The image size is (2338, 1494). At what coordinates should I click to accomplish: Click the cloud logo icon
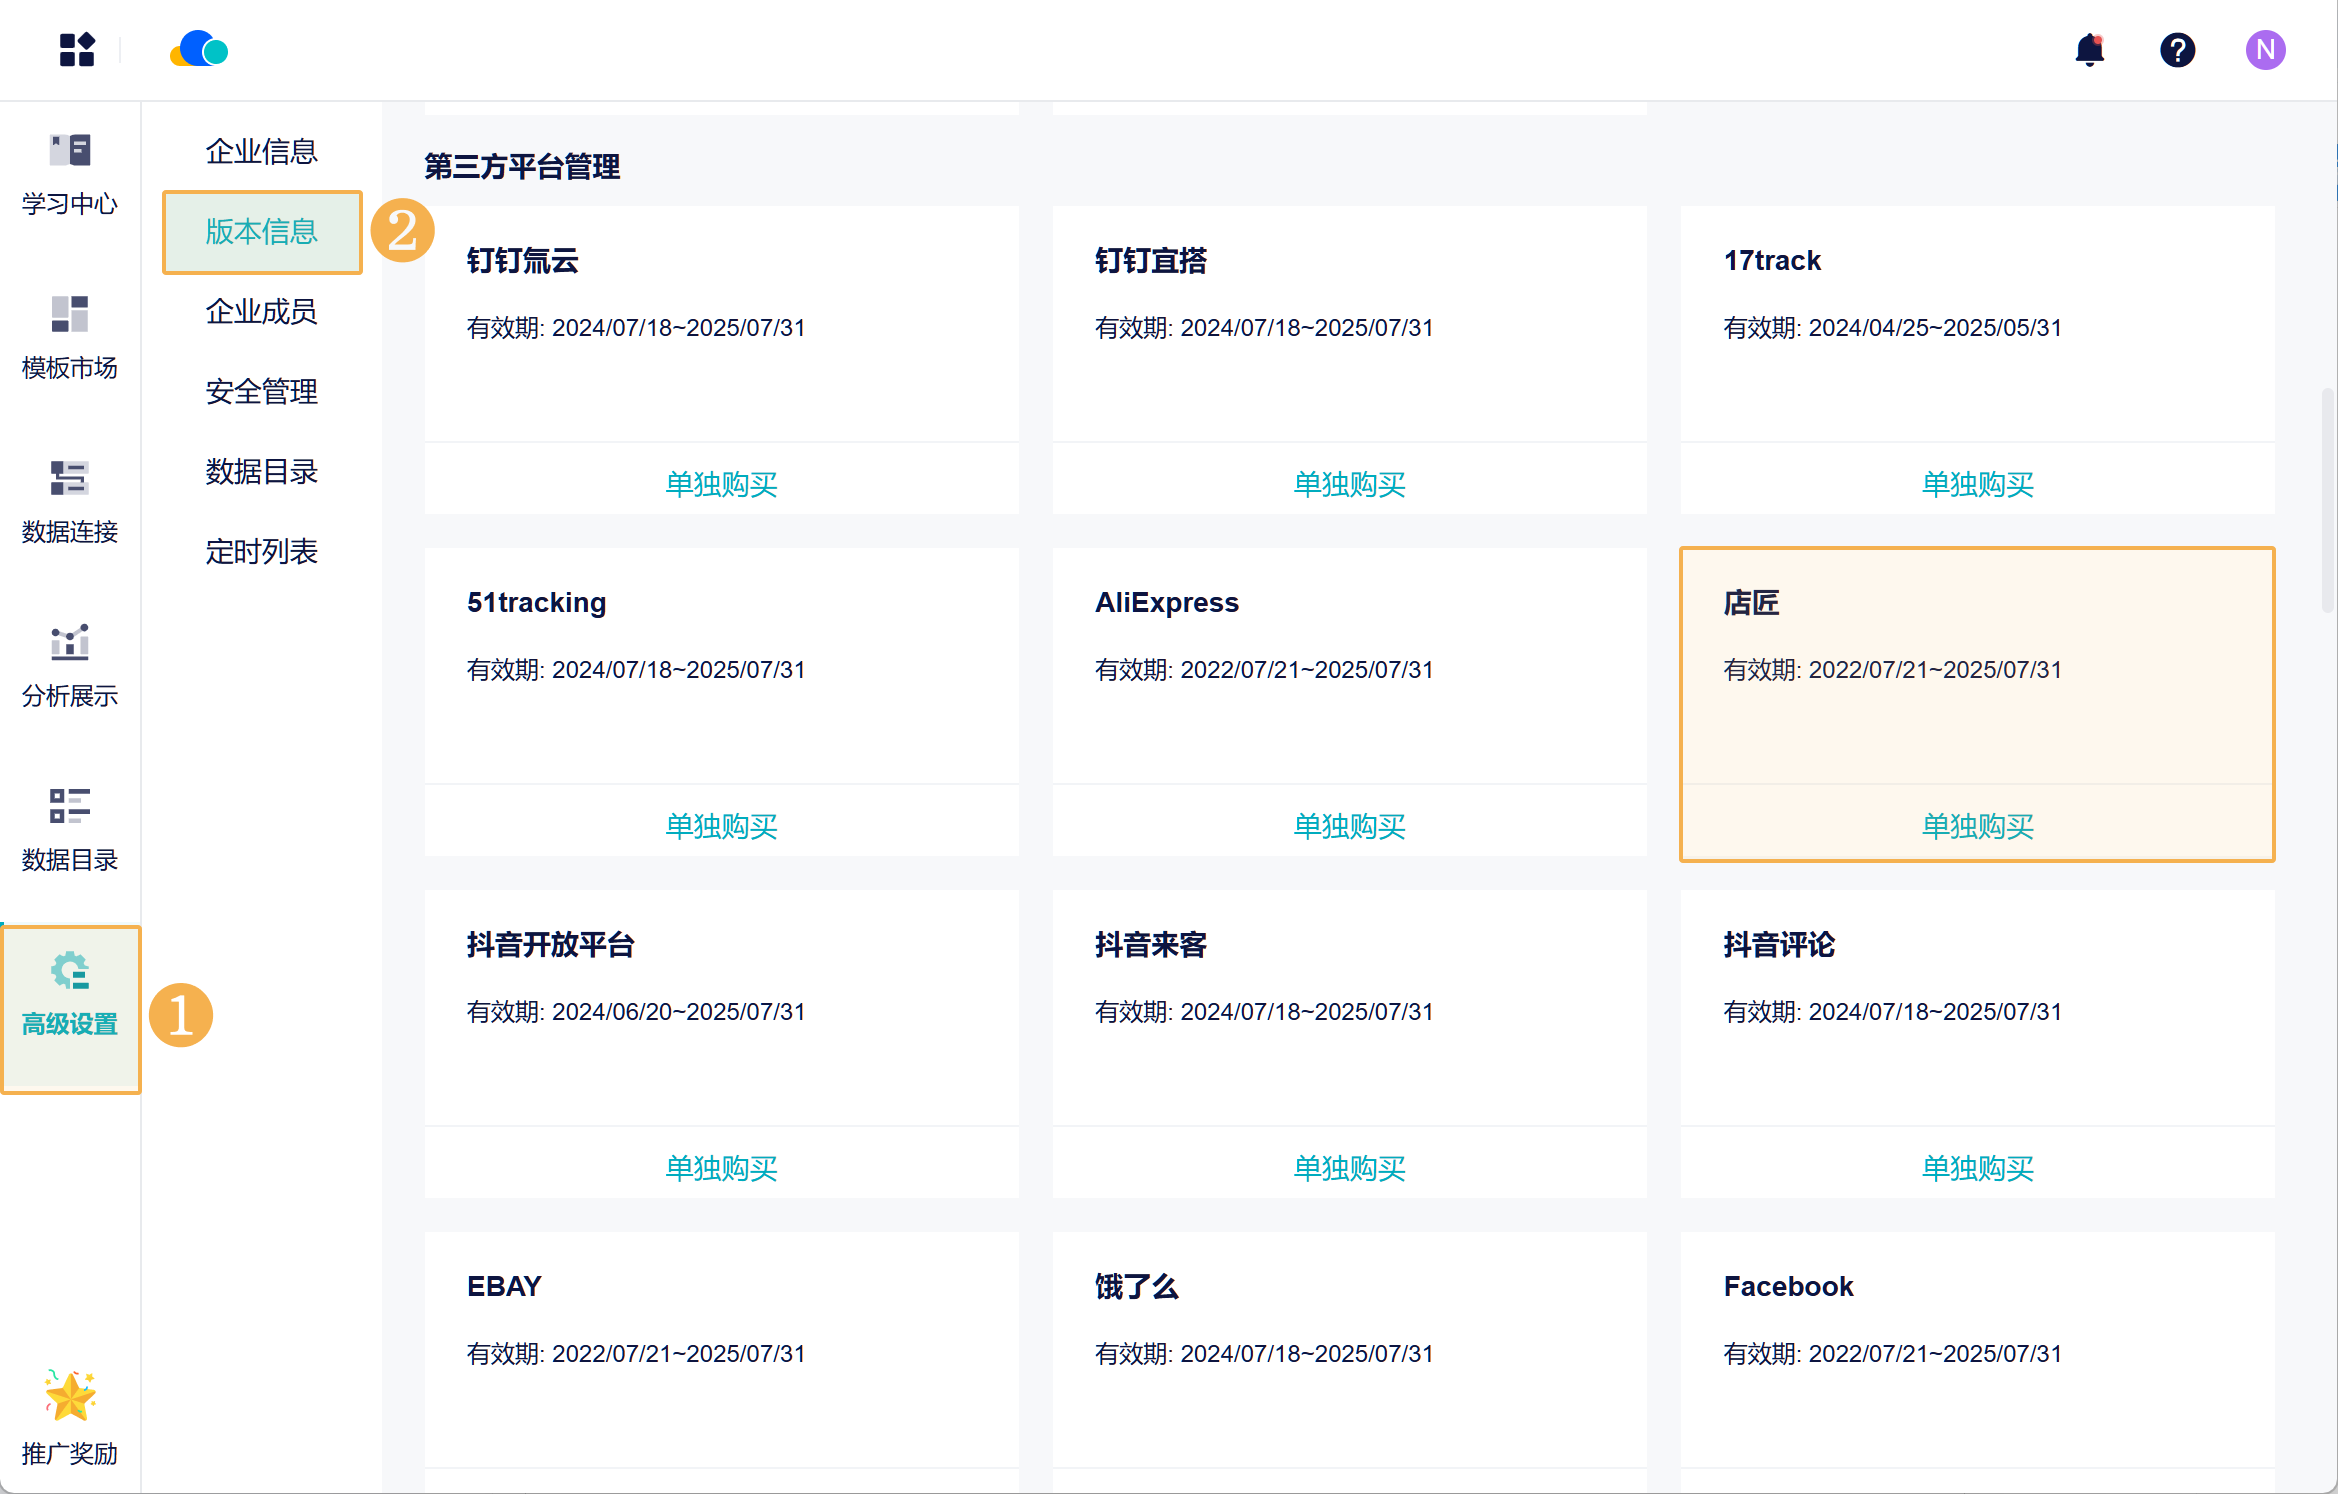(x=199, y=49)
